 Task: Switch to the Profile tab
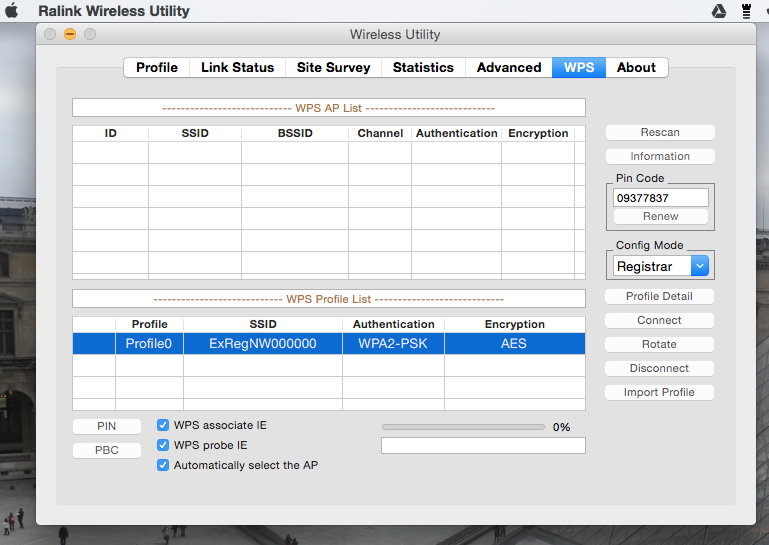tap(156, 67)
